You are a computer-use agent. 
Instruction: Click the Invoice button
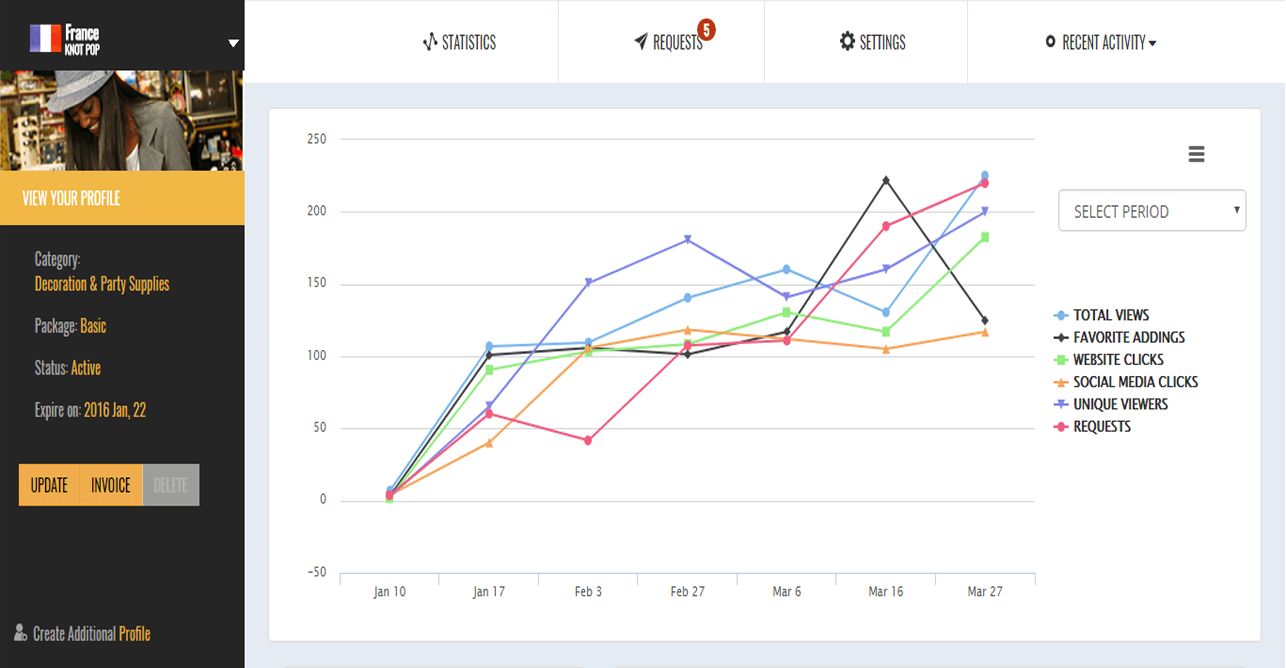click(111, 485)
